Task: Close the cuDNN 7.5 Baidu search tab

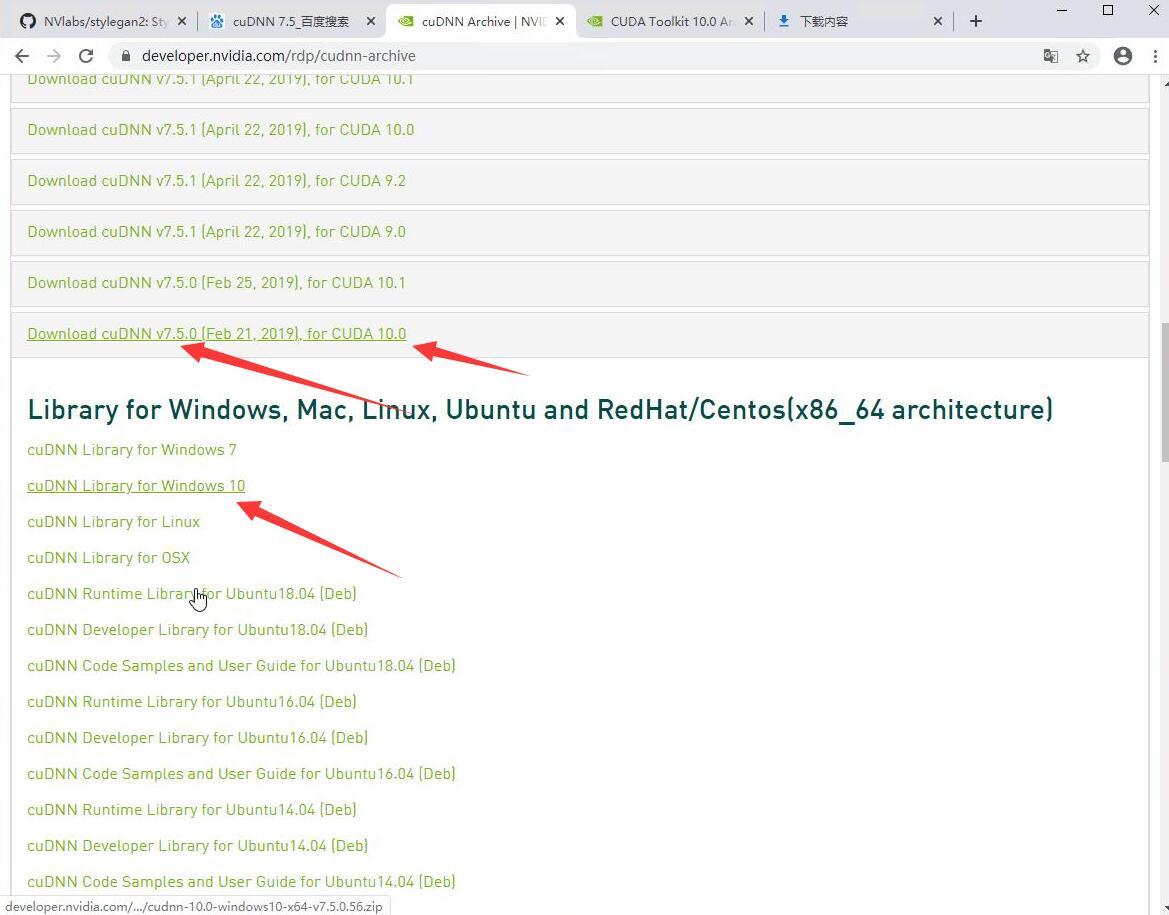Action: (x=371, y=22)
